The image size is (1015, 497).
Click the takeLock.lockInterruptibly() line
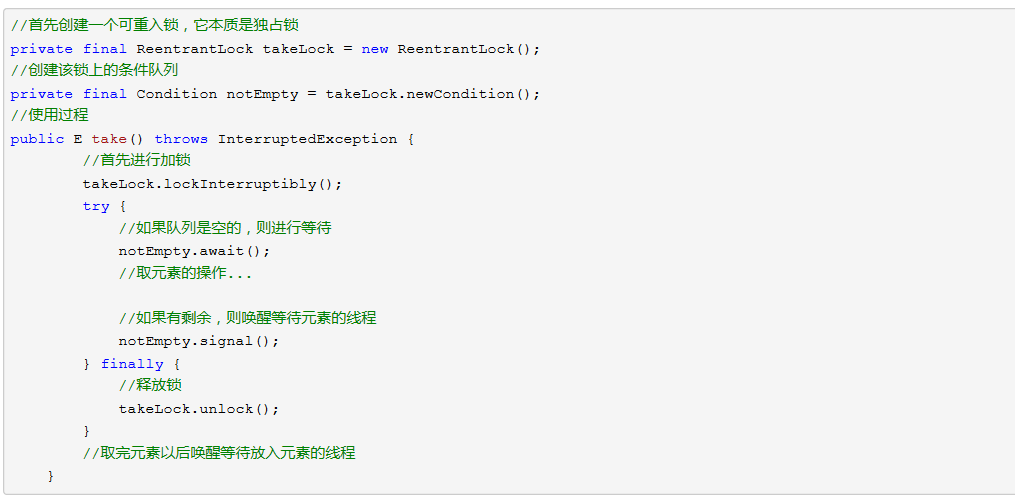click(x=212, y=184)
